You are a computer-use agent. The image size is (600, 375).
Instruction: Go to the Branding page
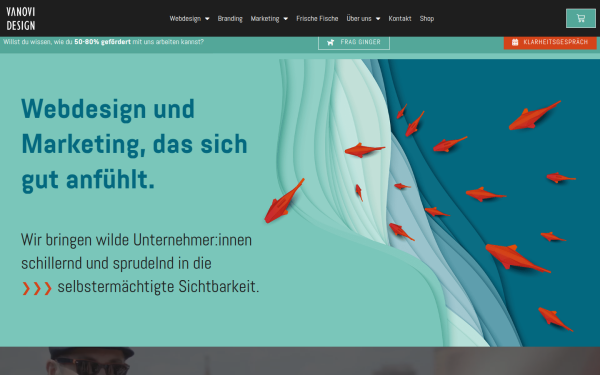pos(230,18)
